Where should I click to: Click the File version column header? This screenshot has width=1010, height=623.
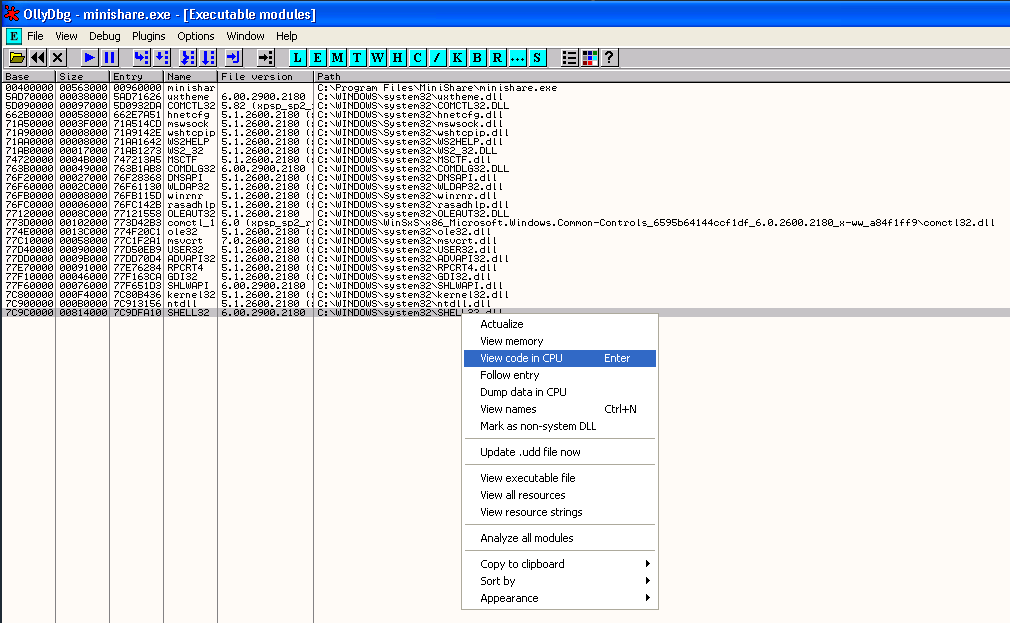click(266, 77)
